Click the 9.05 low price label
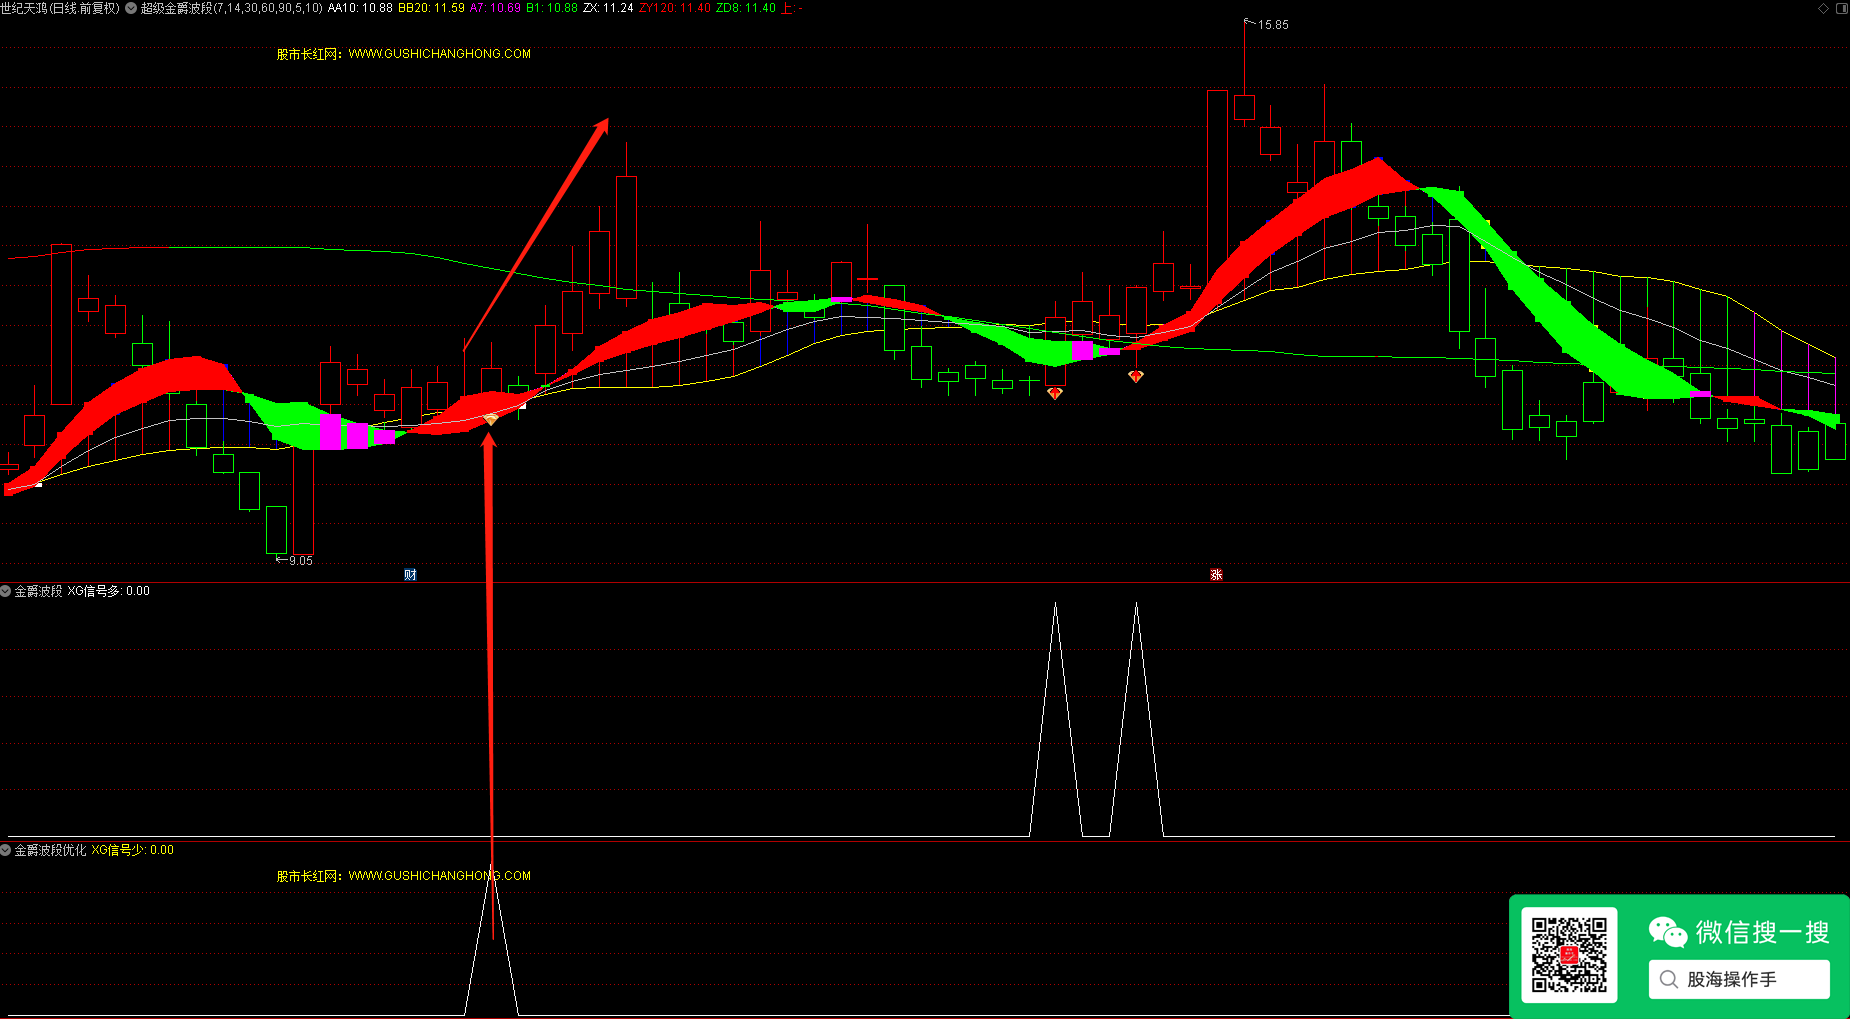This screenshot has width=1850, height=1019. pyautogui.click(x=301, y=561)
